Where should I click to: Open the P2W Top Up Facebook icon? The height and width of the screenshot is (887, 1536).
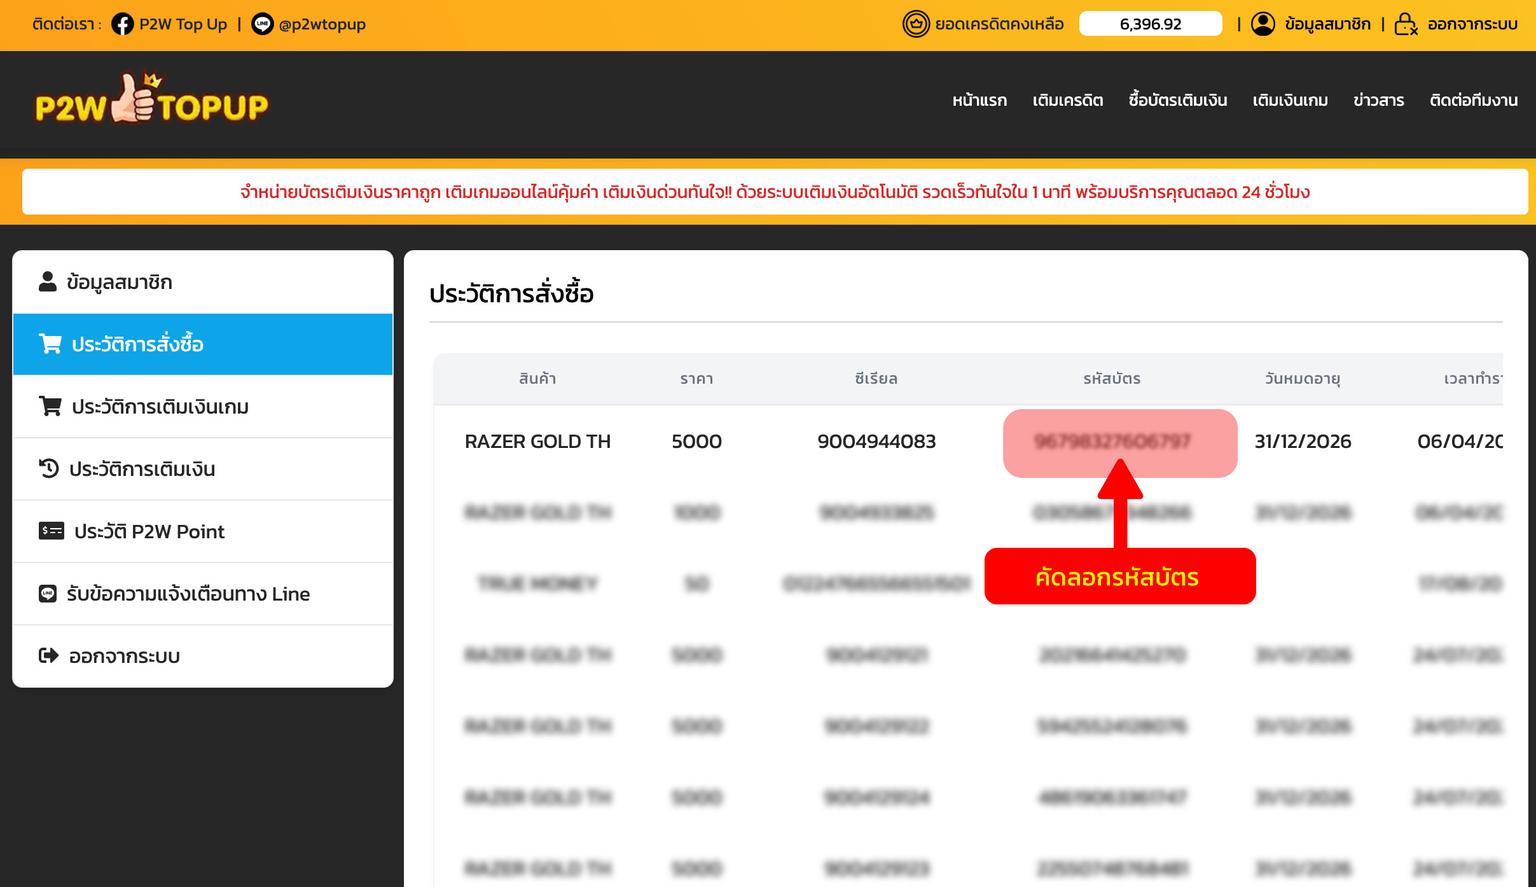tap(122, 24)
